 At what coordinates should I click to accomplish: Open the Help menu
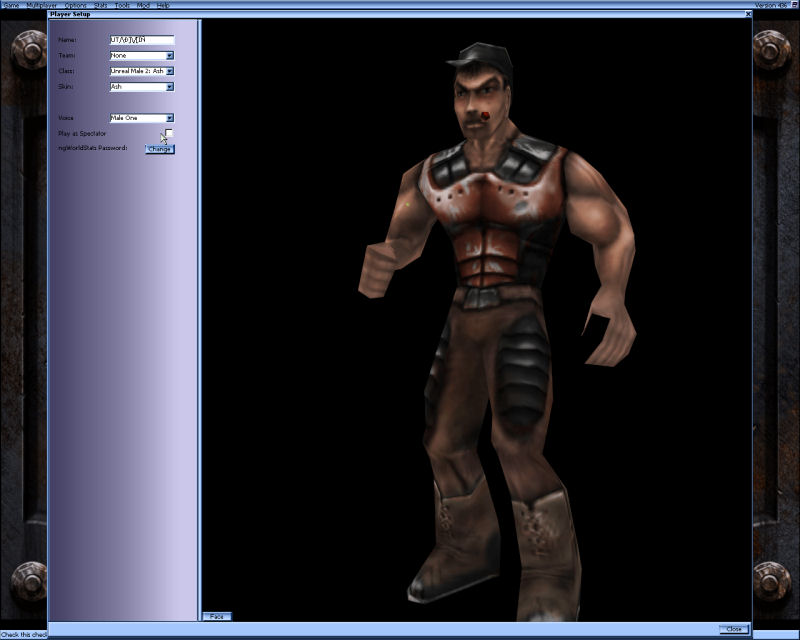pyautogui.click(x=162, y=3)
